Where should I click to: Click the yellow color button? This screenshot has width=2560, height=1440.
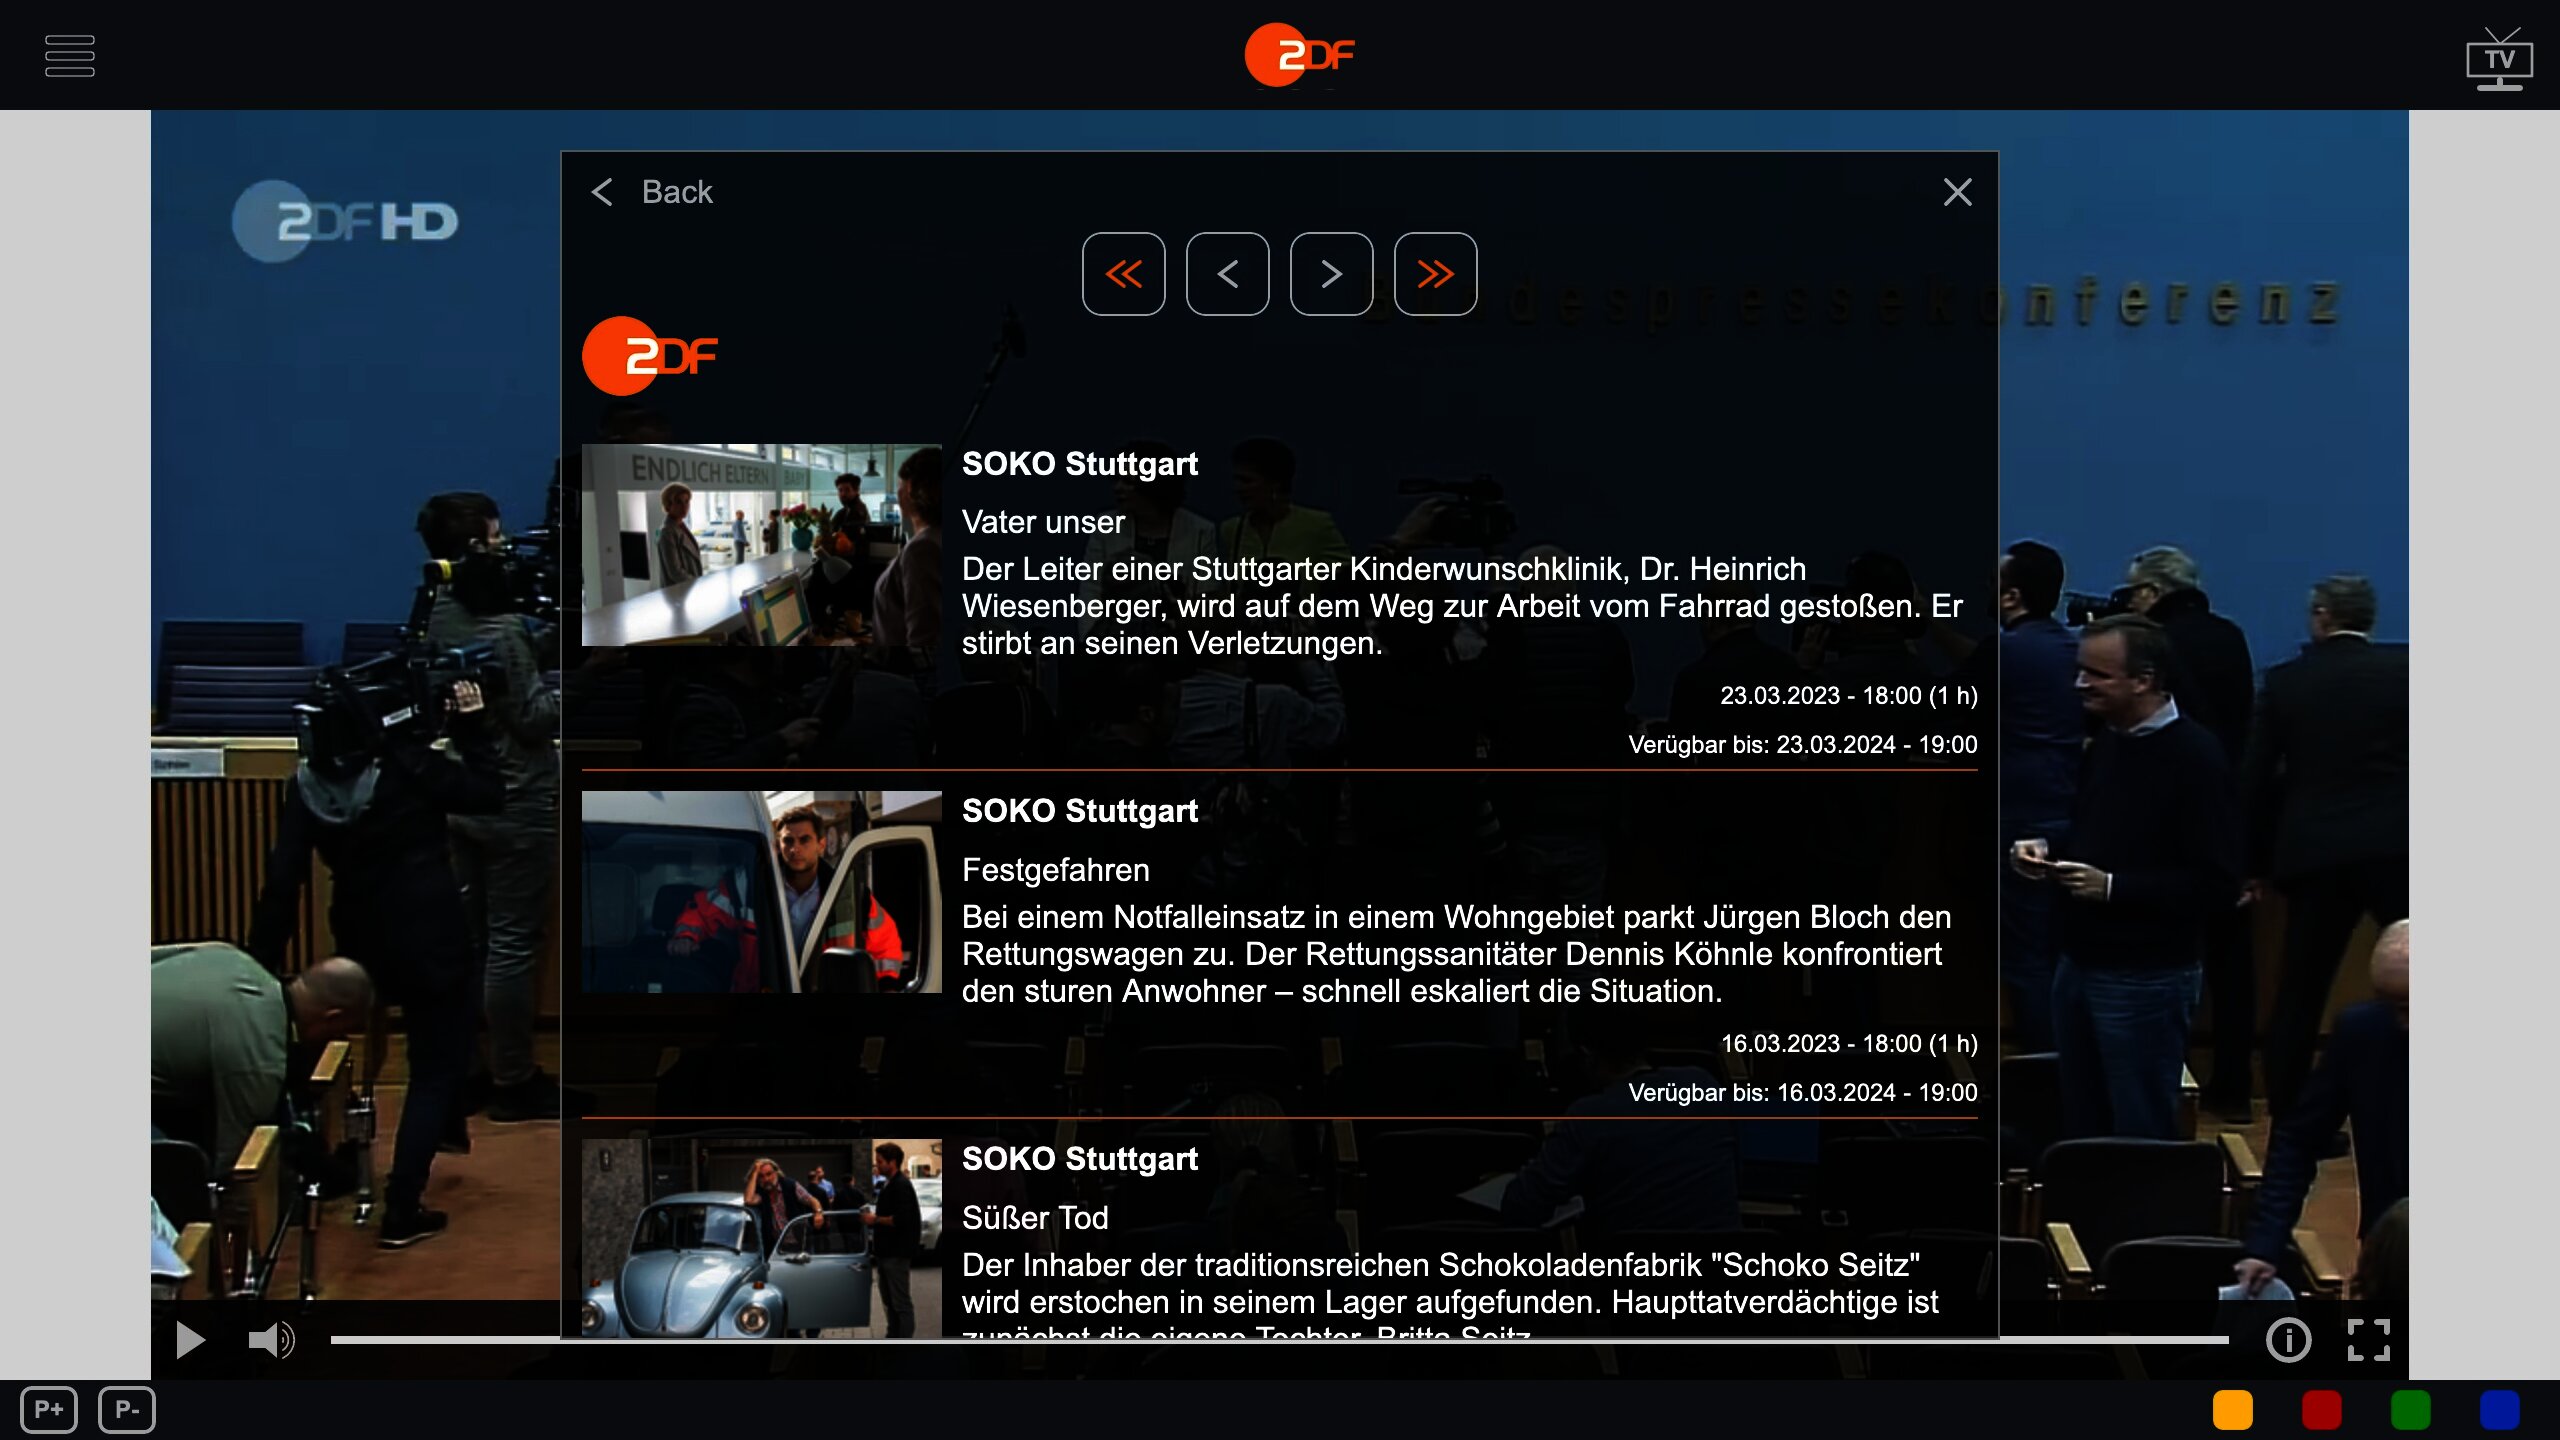2232,1410
